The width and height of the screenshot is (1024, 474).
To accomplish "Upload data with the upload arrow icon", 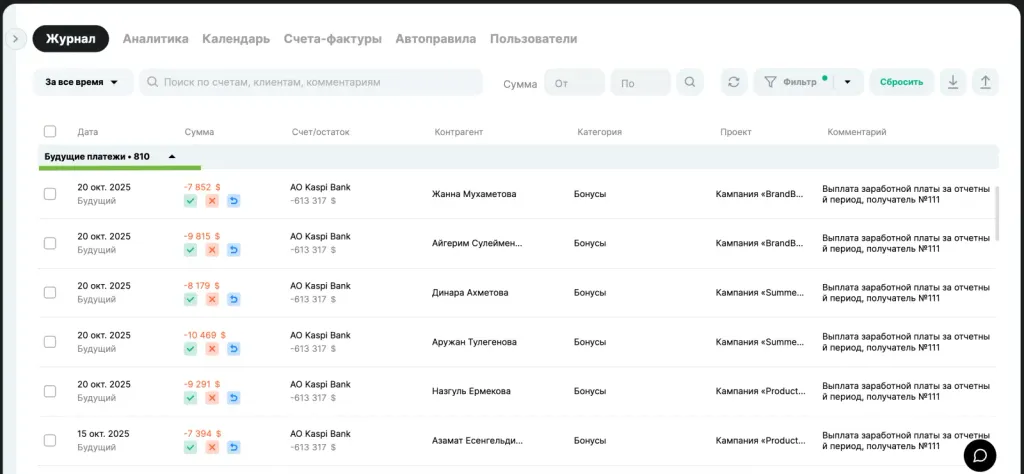I will point(985,82).
